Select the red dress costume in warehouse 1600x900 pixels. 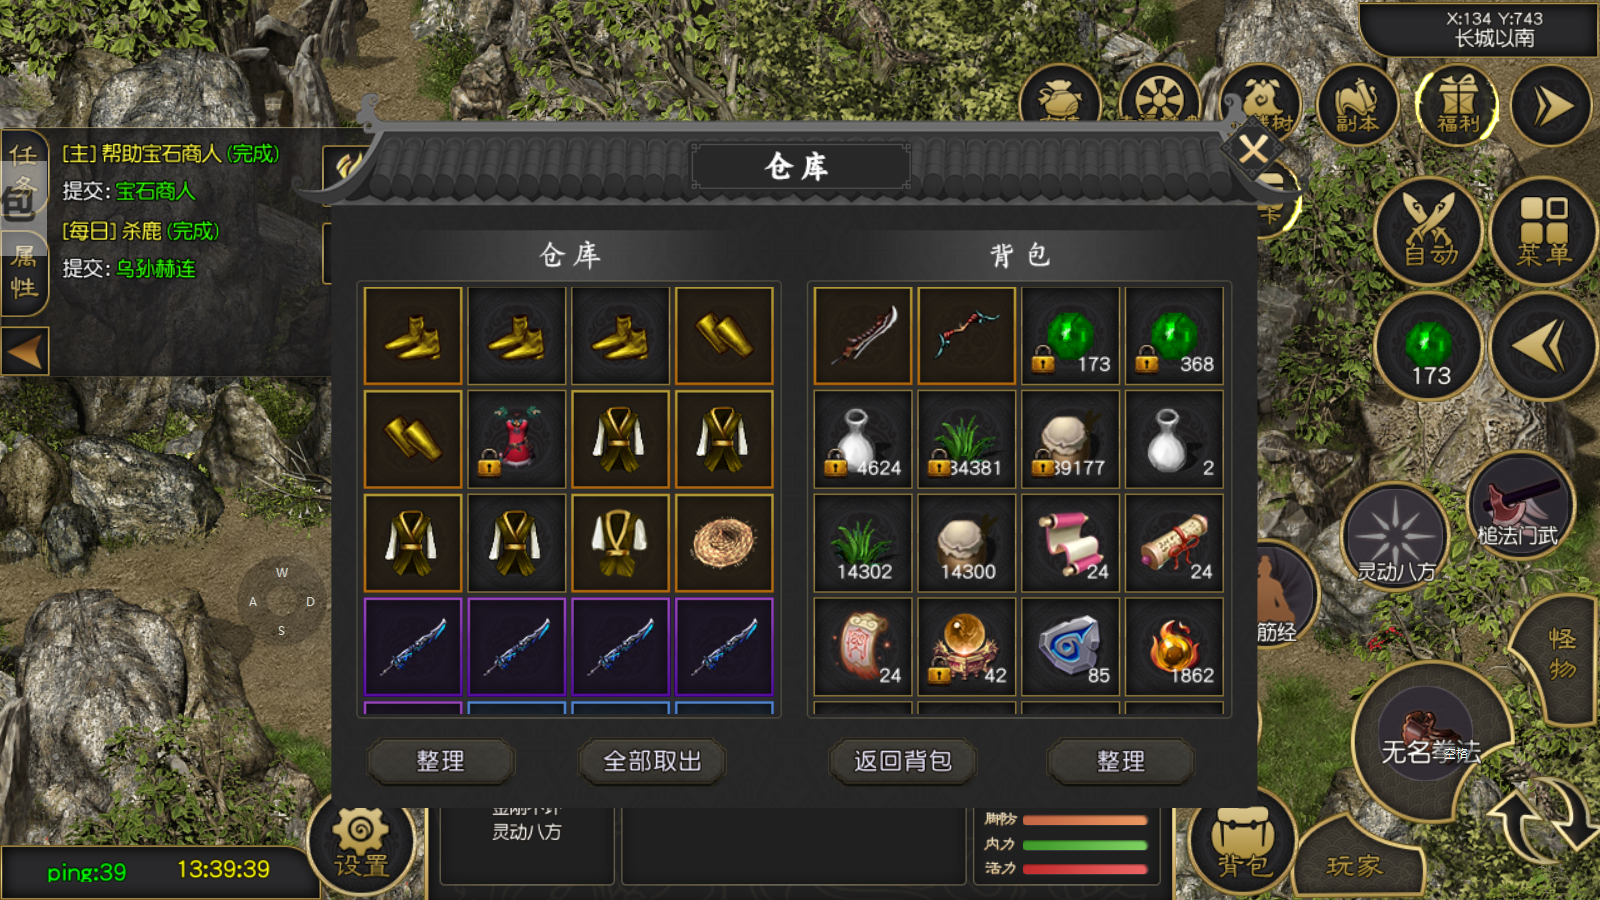pyautogui.click(x=517, y=439)
